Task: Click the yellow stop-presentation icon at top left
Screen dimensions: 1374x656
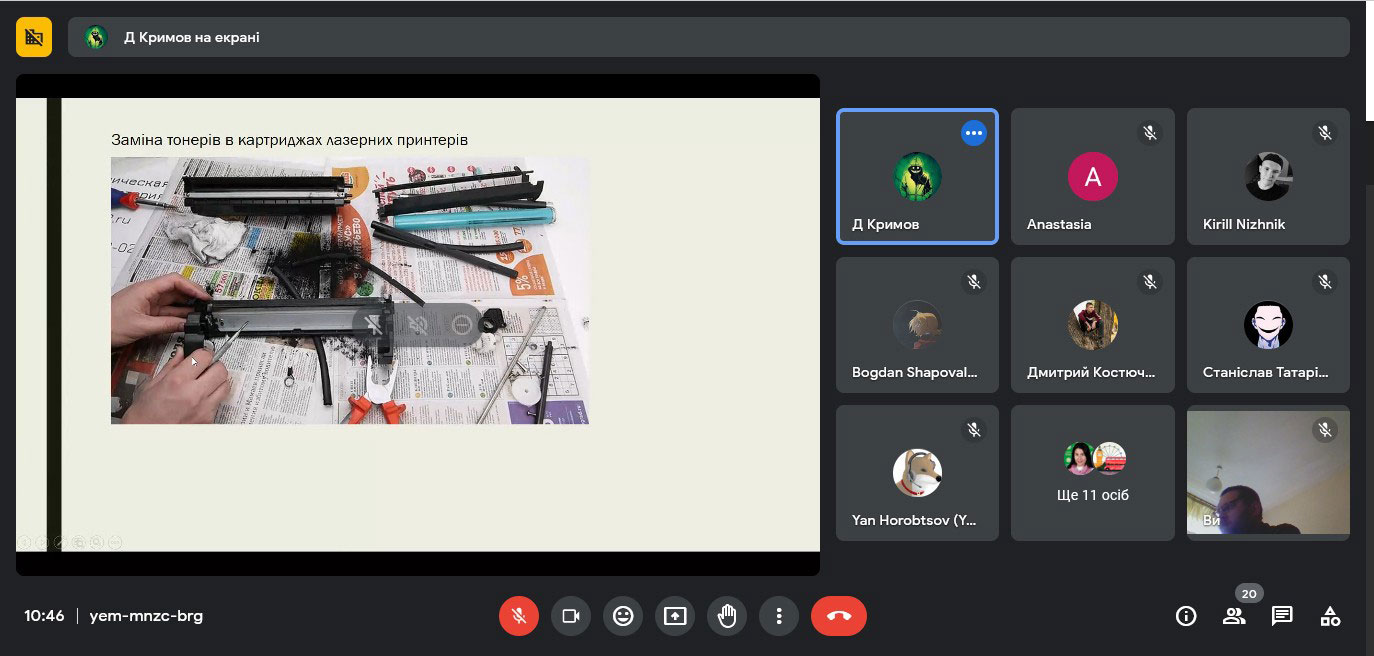Action: pyautogui.click(x=34, y=38)
